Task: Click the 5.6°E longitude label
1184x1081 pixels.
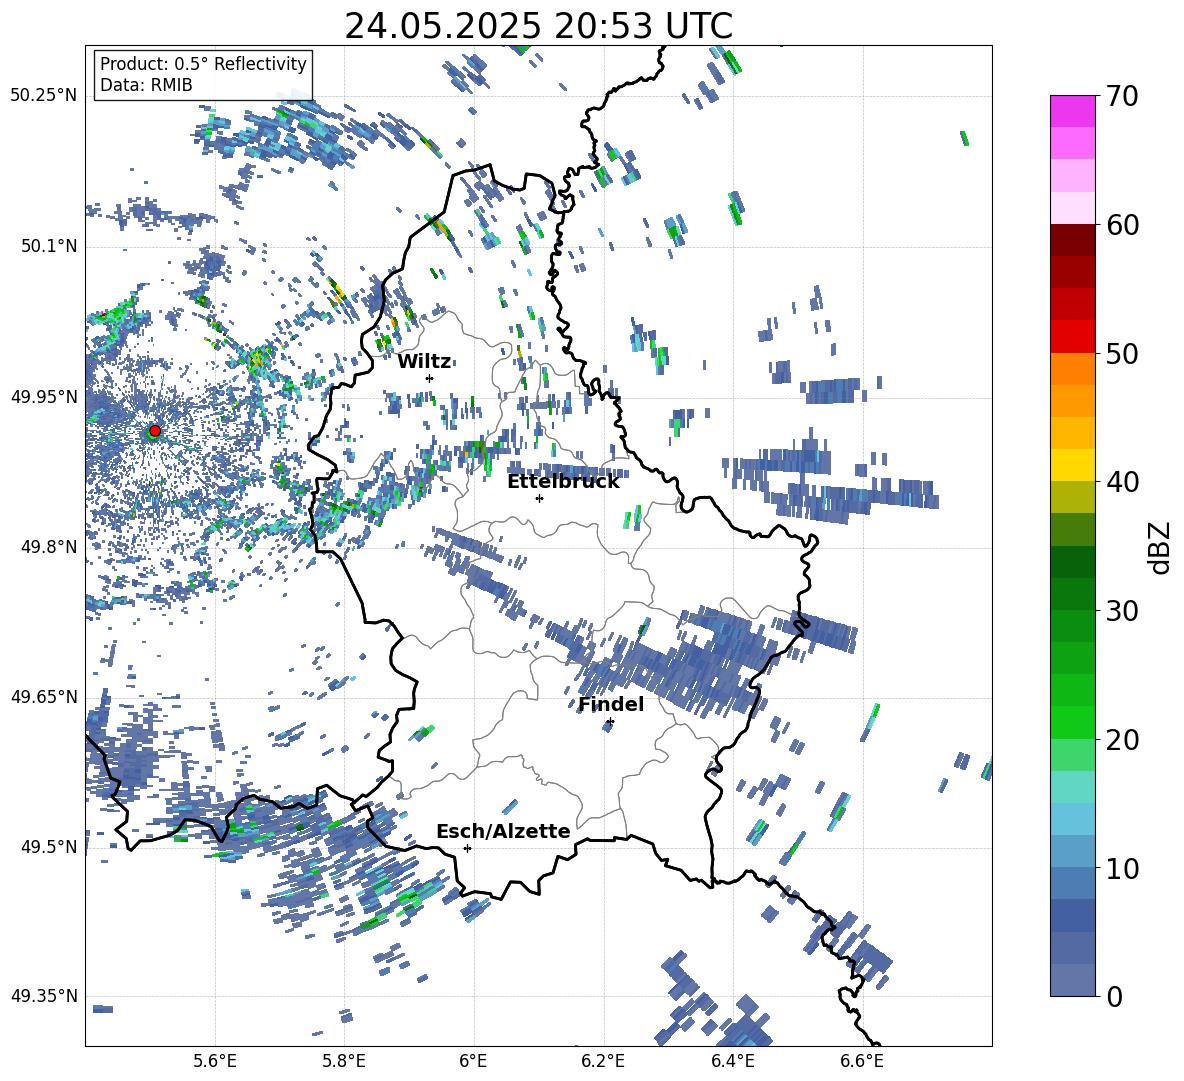Action: point(215,1061)
